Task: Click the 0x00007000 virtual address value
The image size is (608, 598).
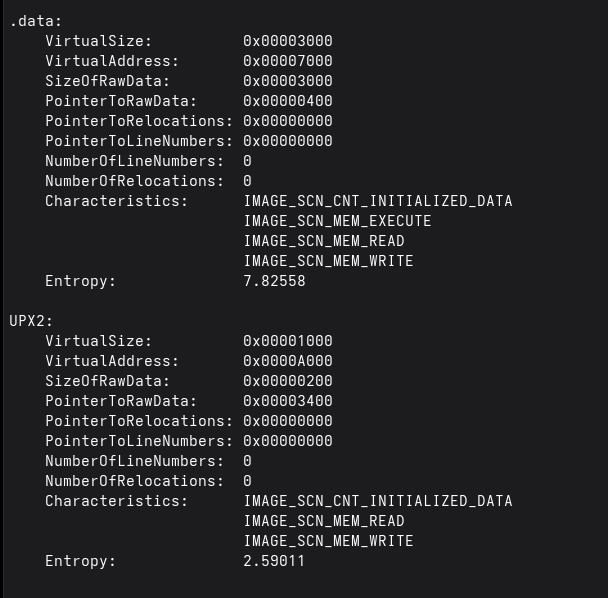Action: click(x=288, y=61)
